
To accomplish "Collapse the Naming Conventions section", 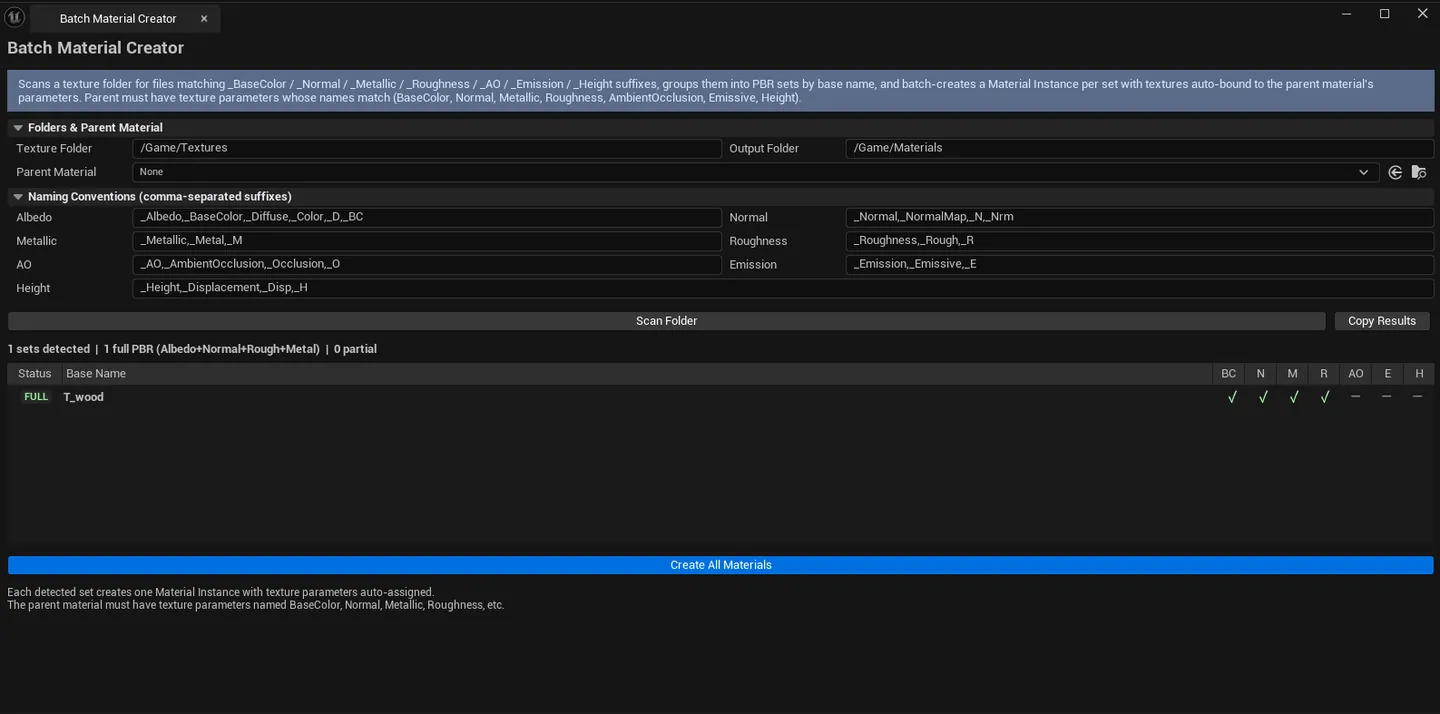I will pyautogui.click(x=18, y=197).
